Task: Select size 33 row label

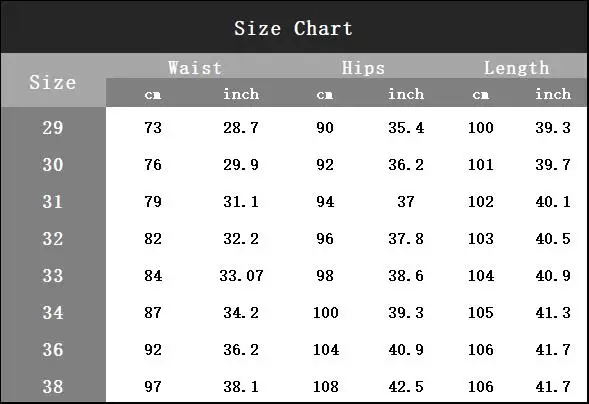Action: [x=53, y=276]
